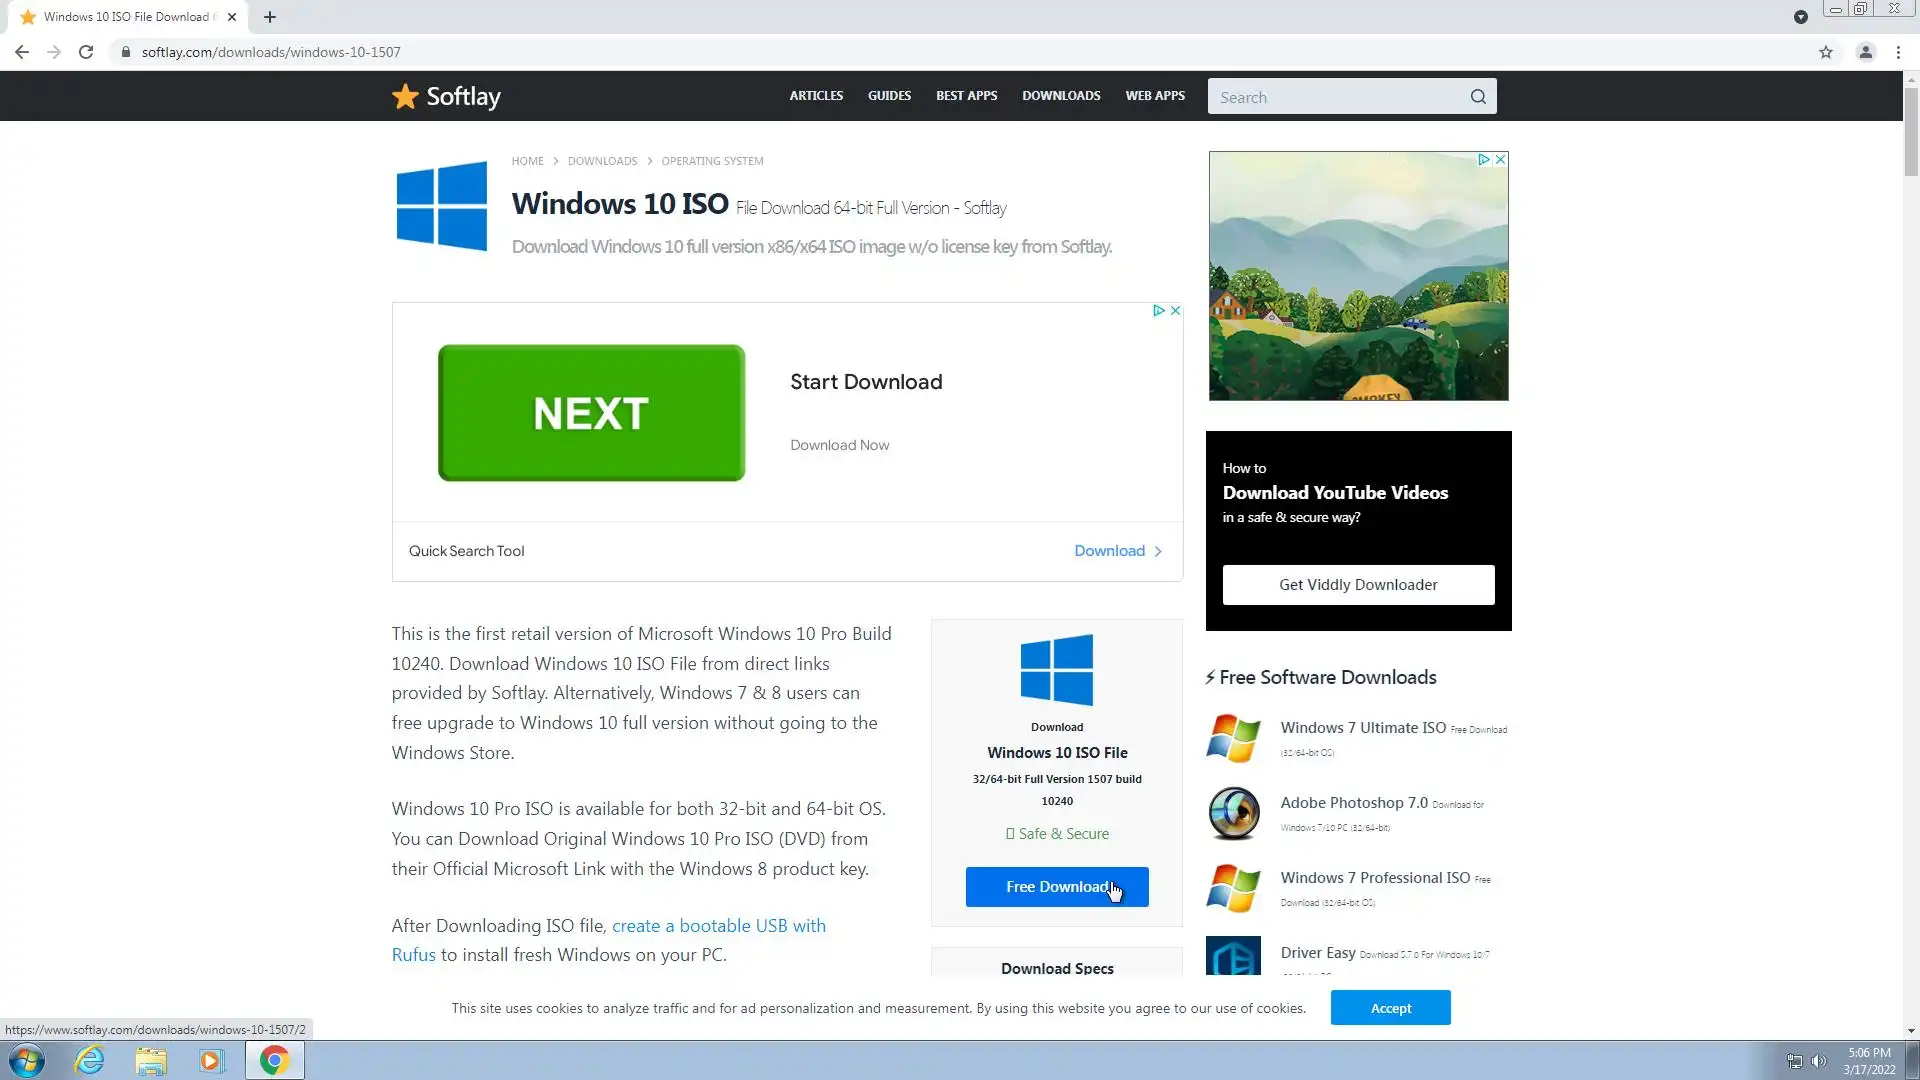Click the Softlay star logo
This screenshot has width=1920, height=1080.
405,96
